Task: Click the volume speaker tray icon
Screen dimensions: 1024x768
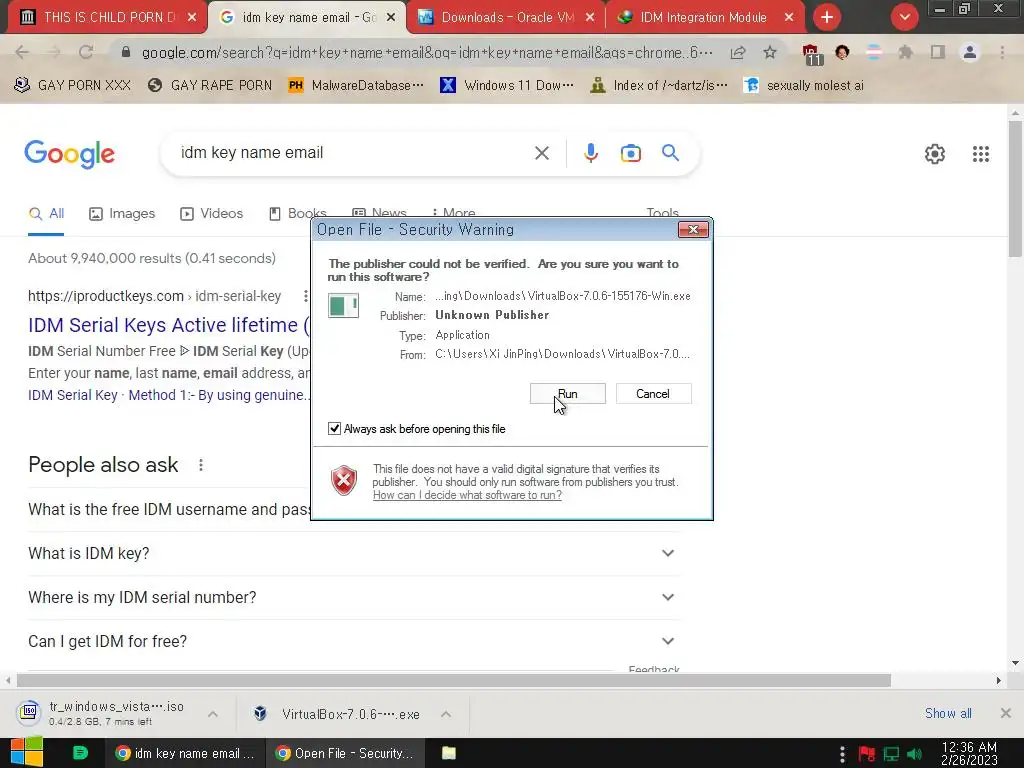Action: (x=914, y=754)
